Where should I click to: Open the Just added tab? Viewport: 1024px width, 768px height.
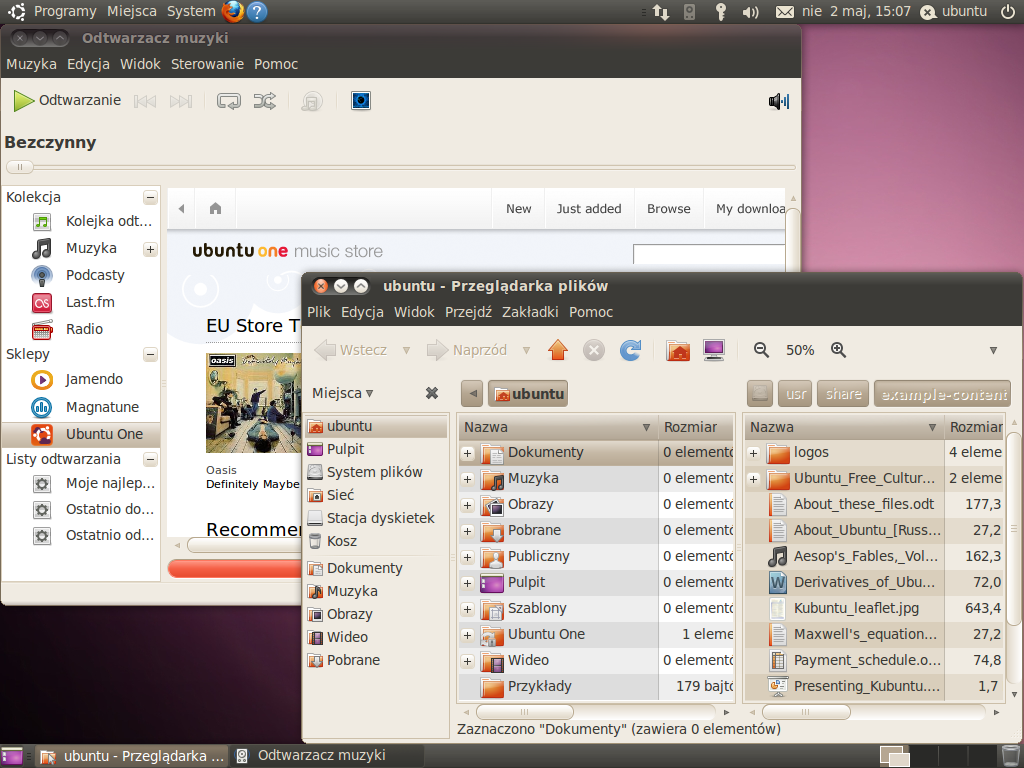pyautogui.click(x=589, y=209)
